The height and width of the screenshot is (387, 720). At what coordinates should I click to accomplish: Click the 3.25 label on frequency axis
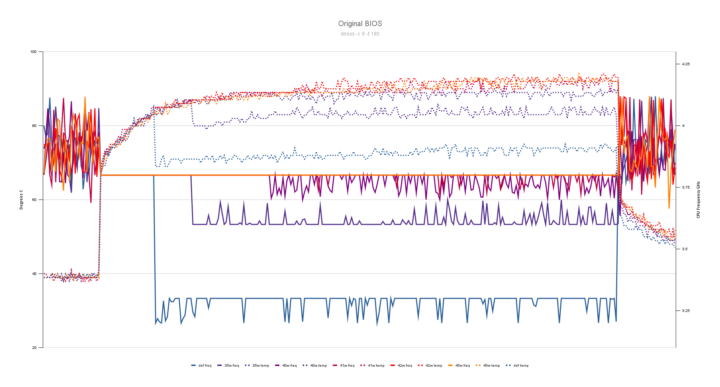click(x=686, y=311)
